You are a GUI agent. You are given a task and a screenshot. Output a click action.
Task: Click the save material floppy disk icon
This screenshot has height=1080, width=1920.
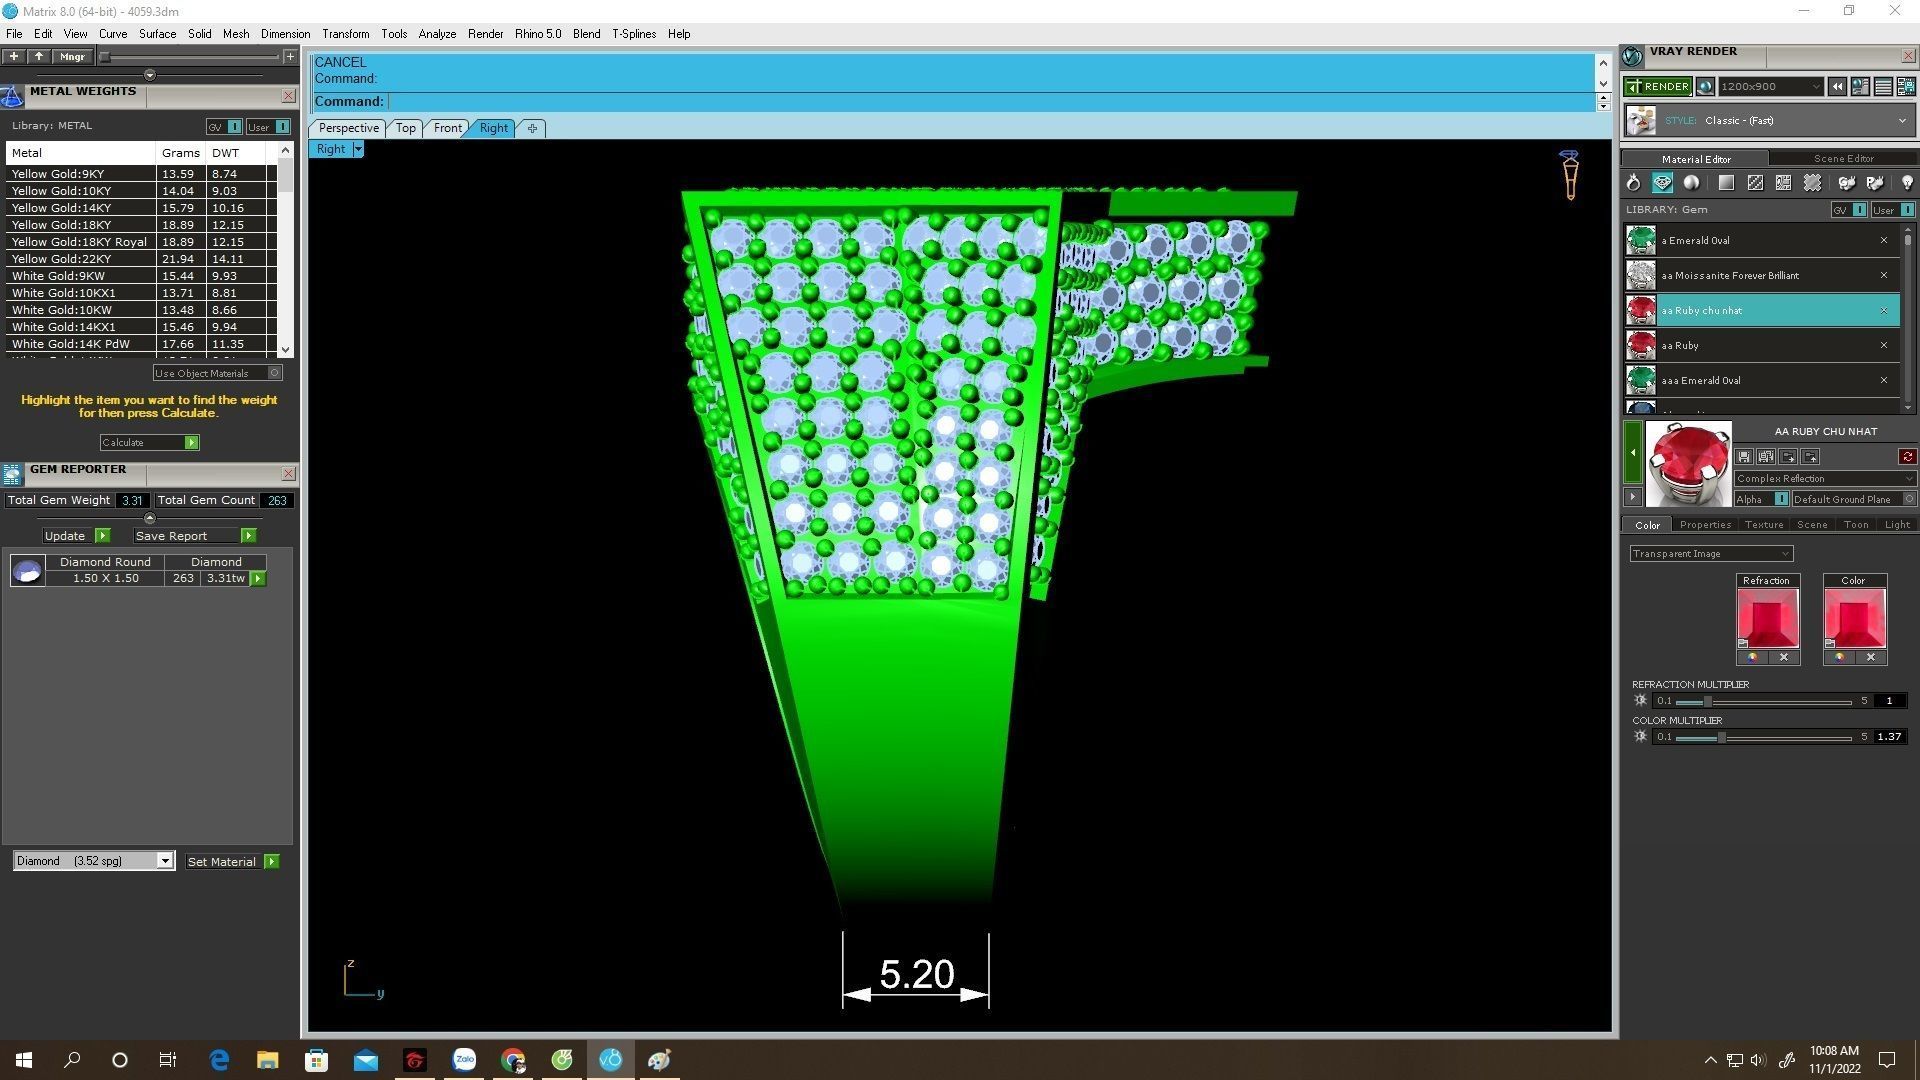1744,457
